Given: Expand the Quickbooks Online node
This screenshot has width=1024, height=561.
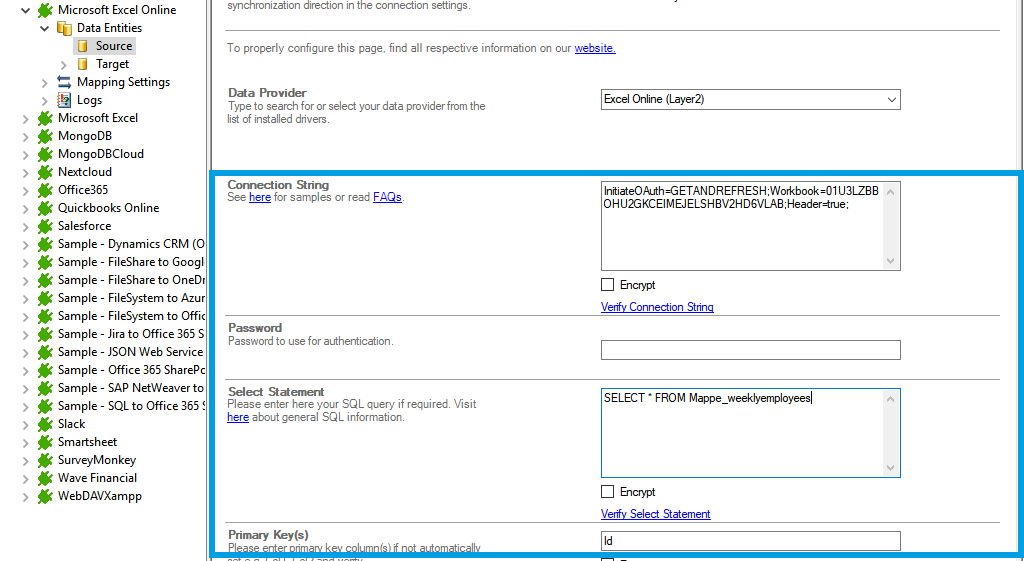Looking at the screenshot, I should click(26, 208).
